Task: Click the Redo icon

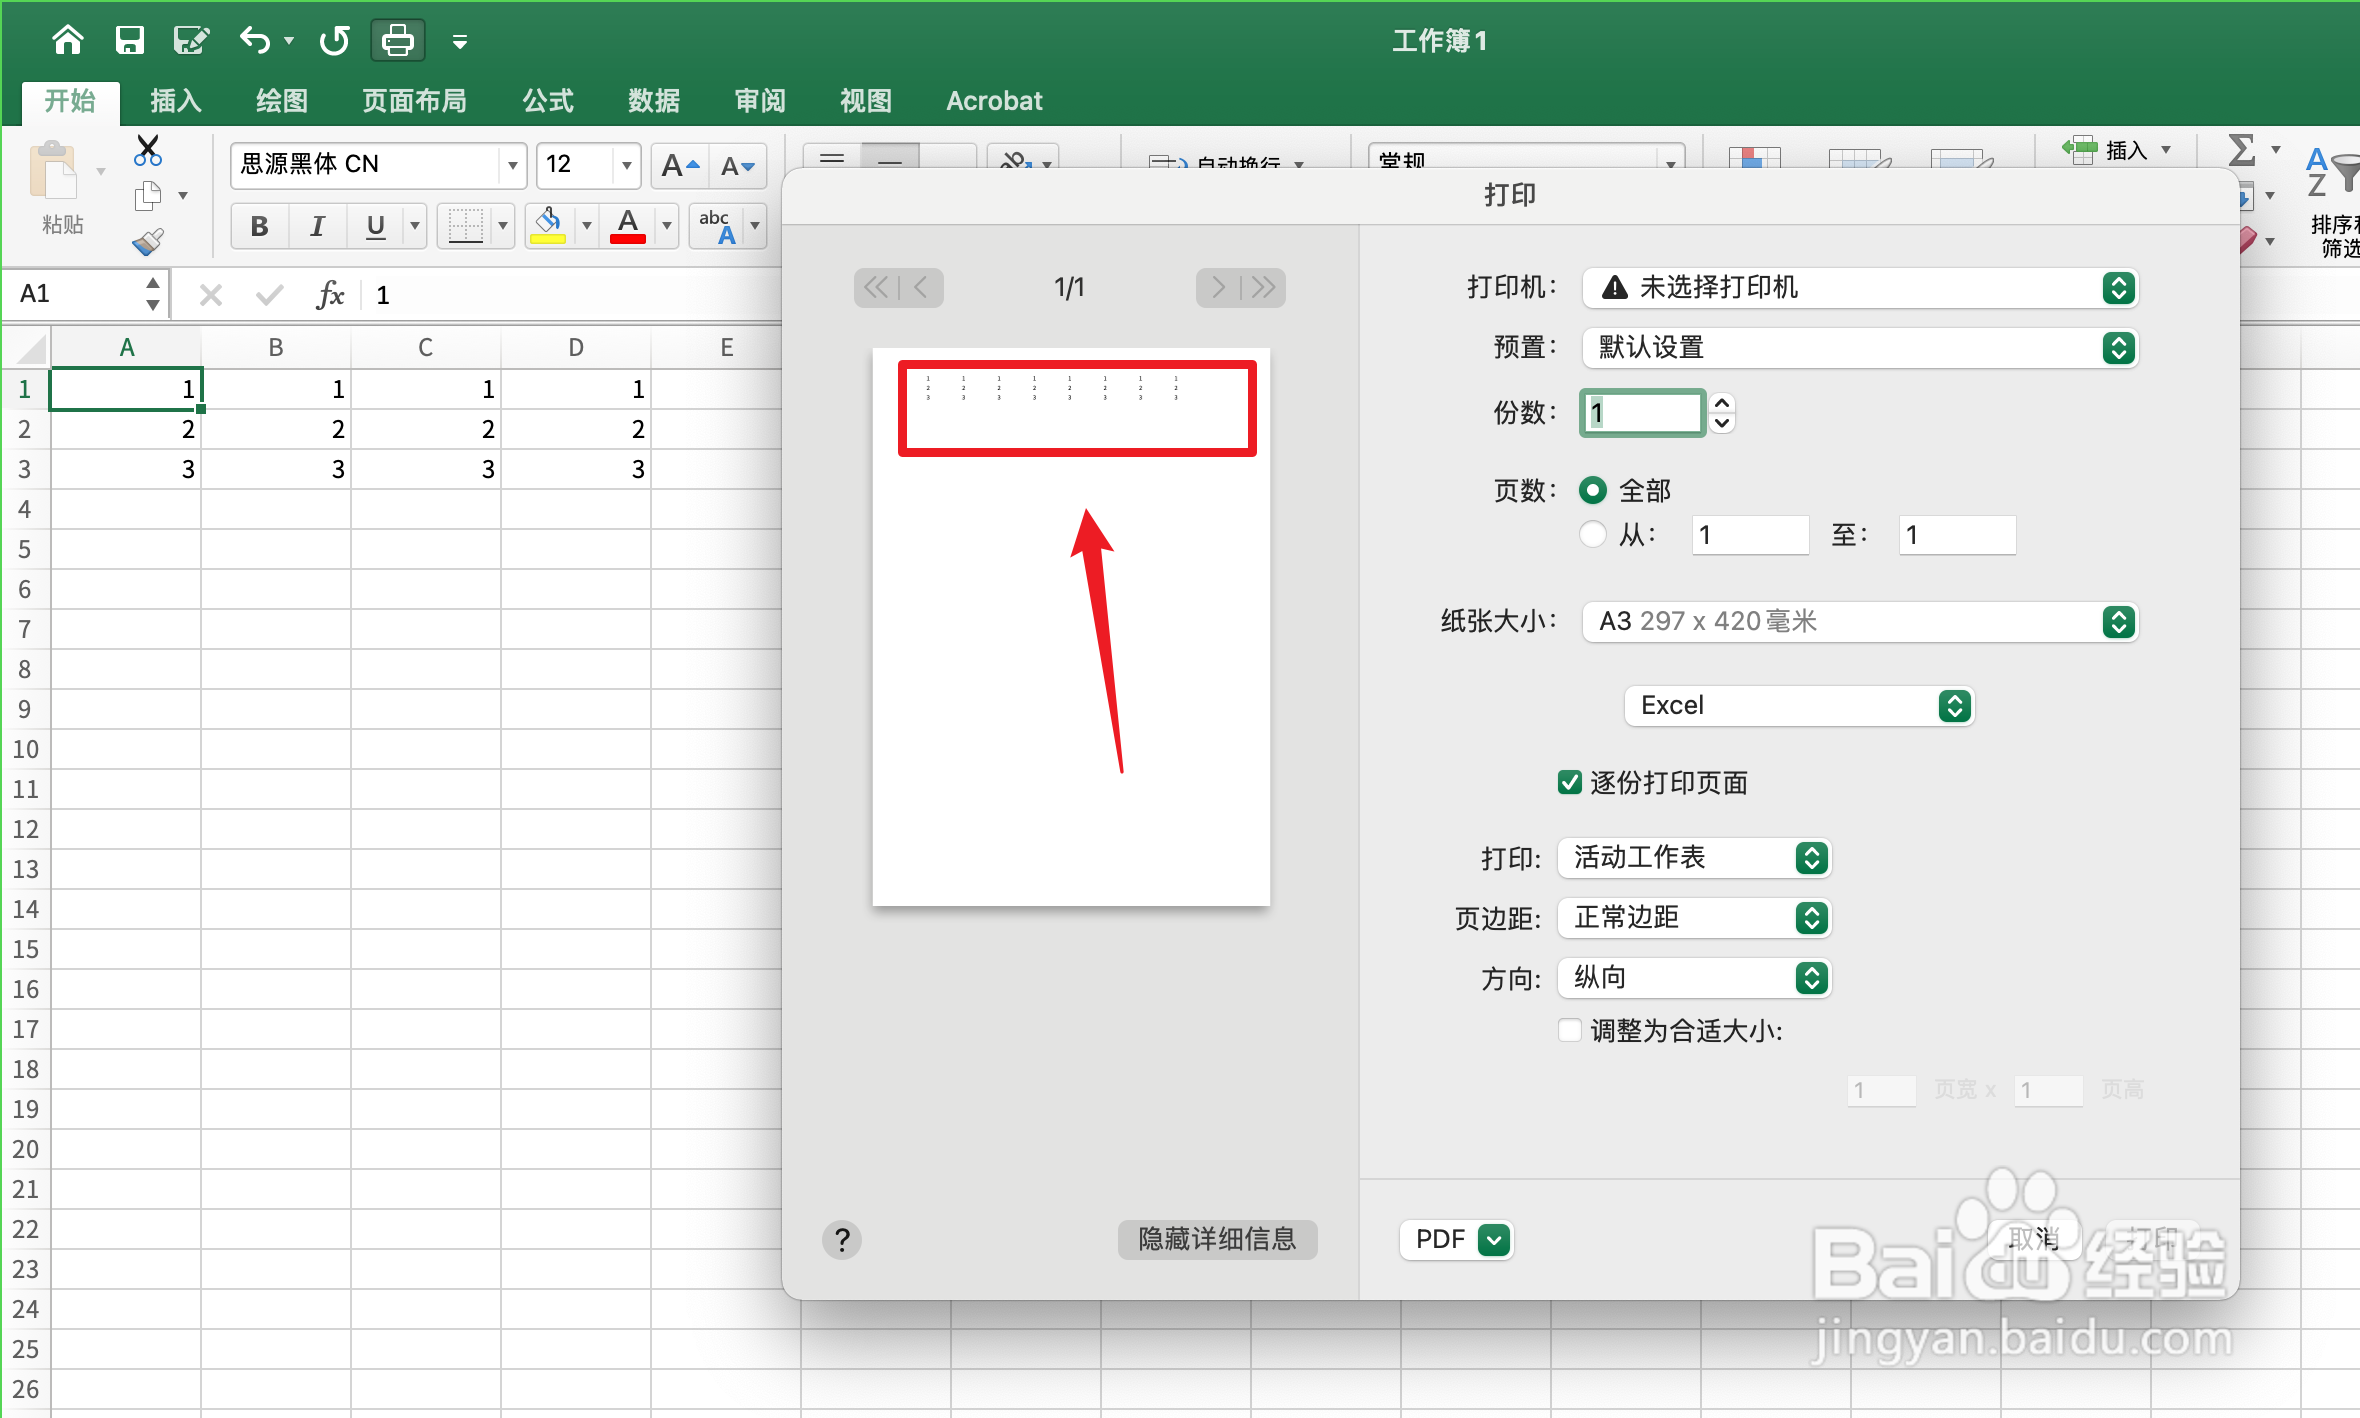Action: coord(334,40)
